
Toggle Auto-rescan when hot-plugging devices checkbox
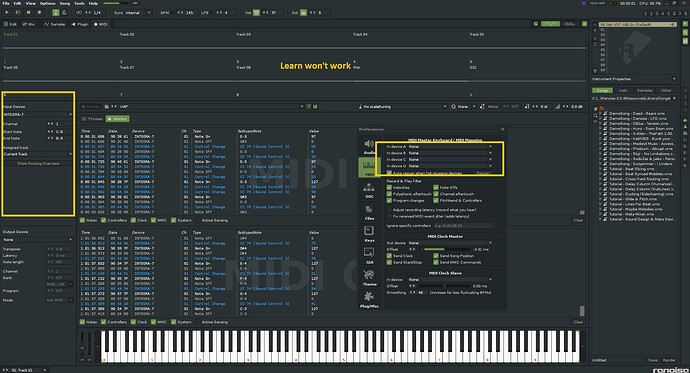point(389,173)
